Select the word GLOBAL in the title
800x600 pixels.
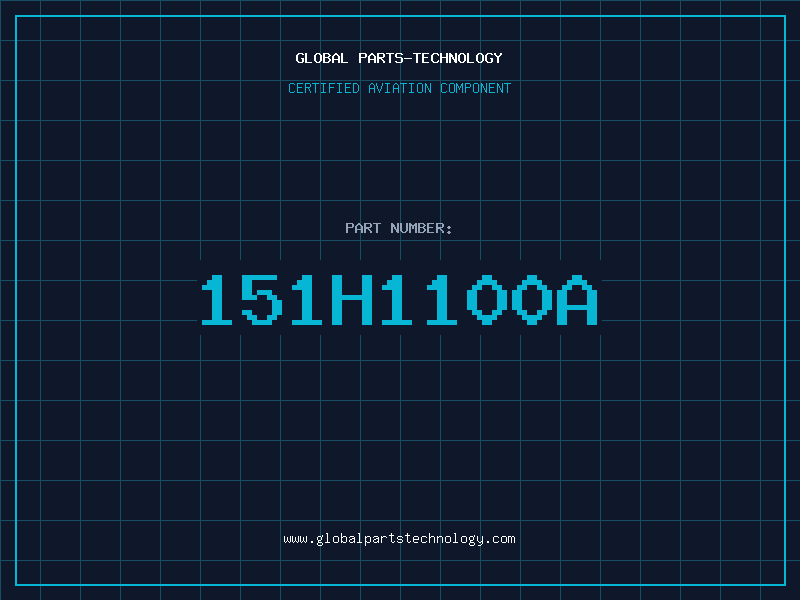321,58
